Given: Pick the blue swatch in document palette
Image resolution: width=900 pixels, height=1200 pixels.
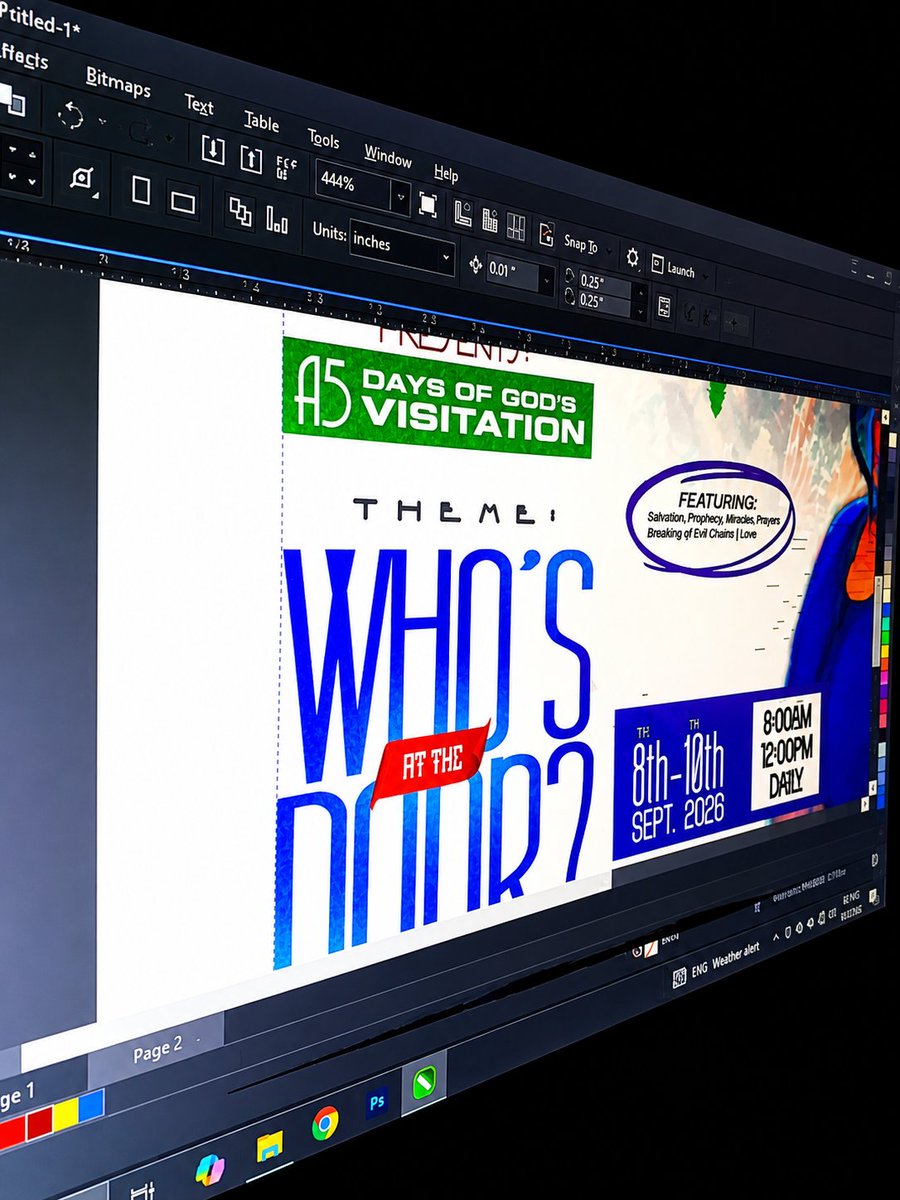Looking at the screenshot, I should point(91,1104).
